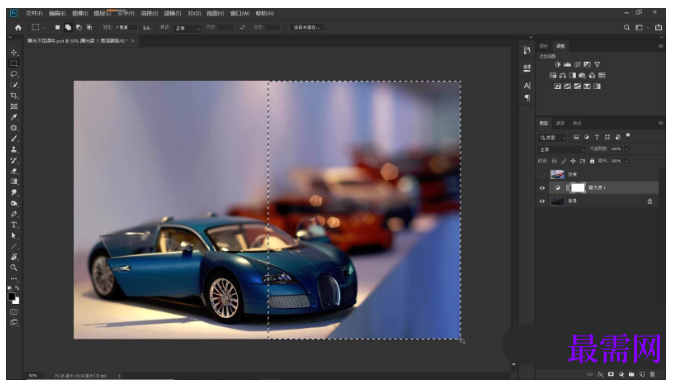
Task: Open the layer filter type dropdown
Action: 552,138
